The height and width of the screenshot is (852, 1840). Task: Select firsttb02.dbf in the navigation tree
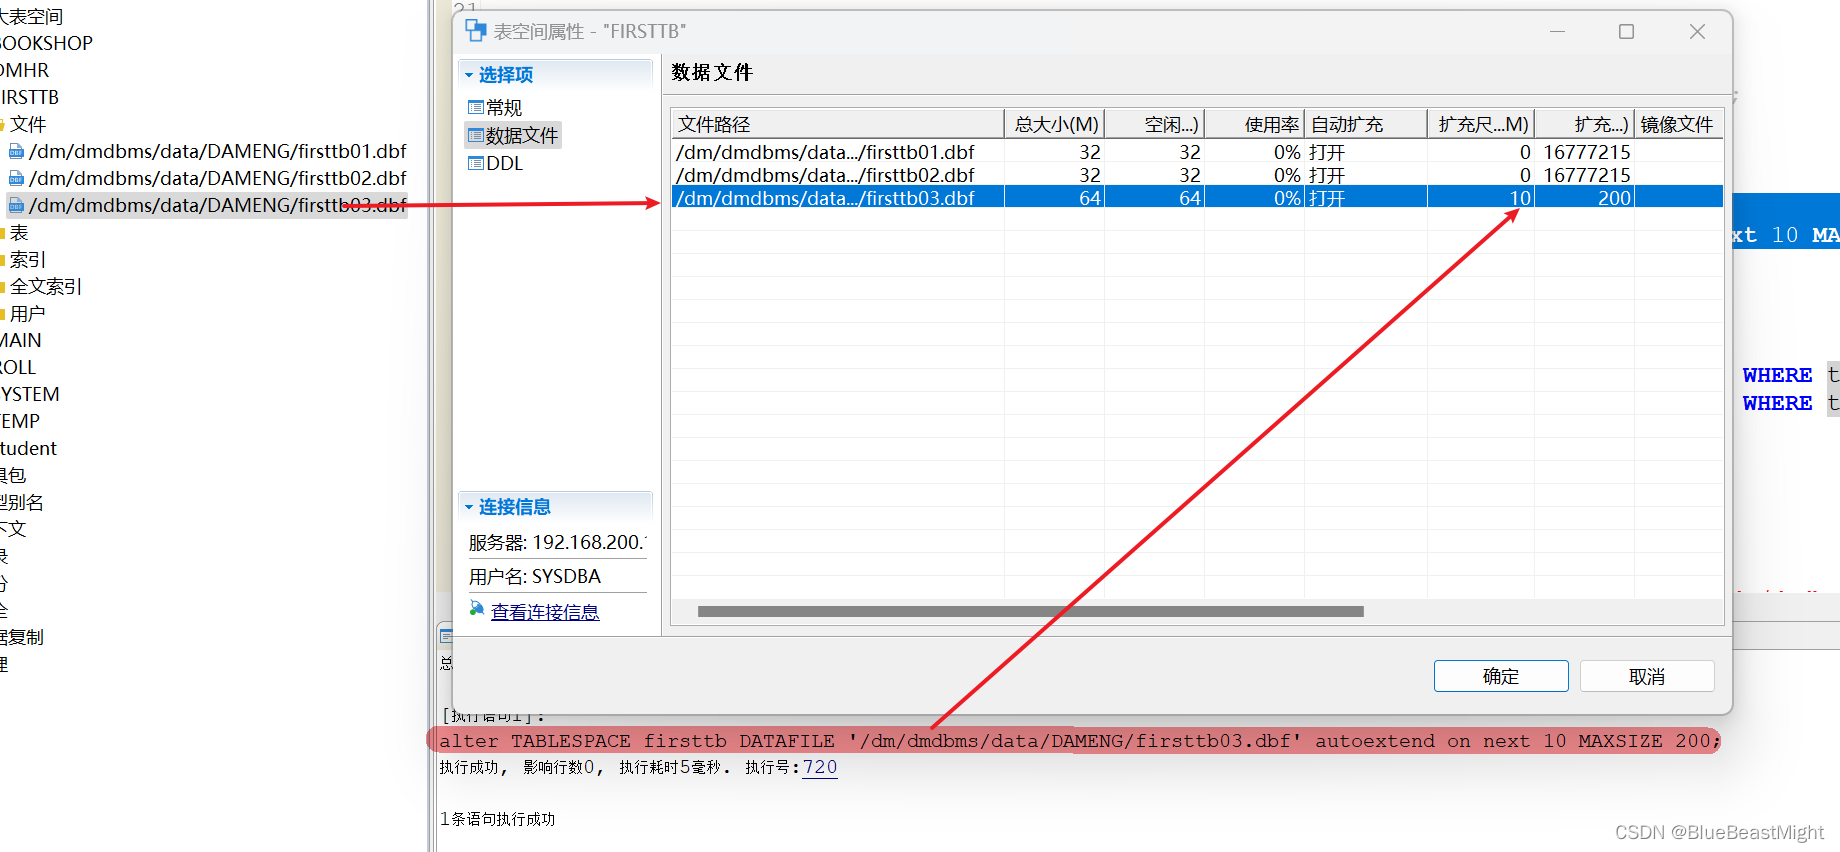[x=218, y=178]
